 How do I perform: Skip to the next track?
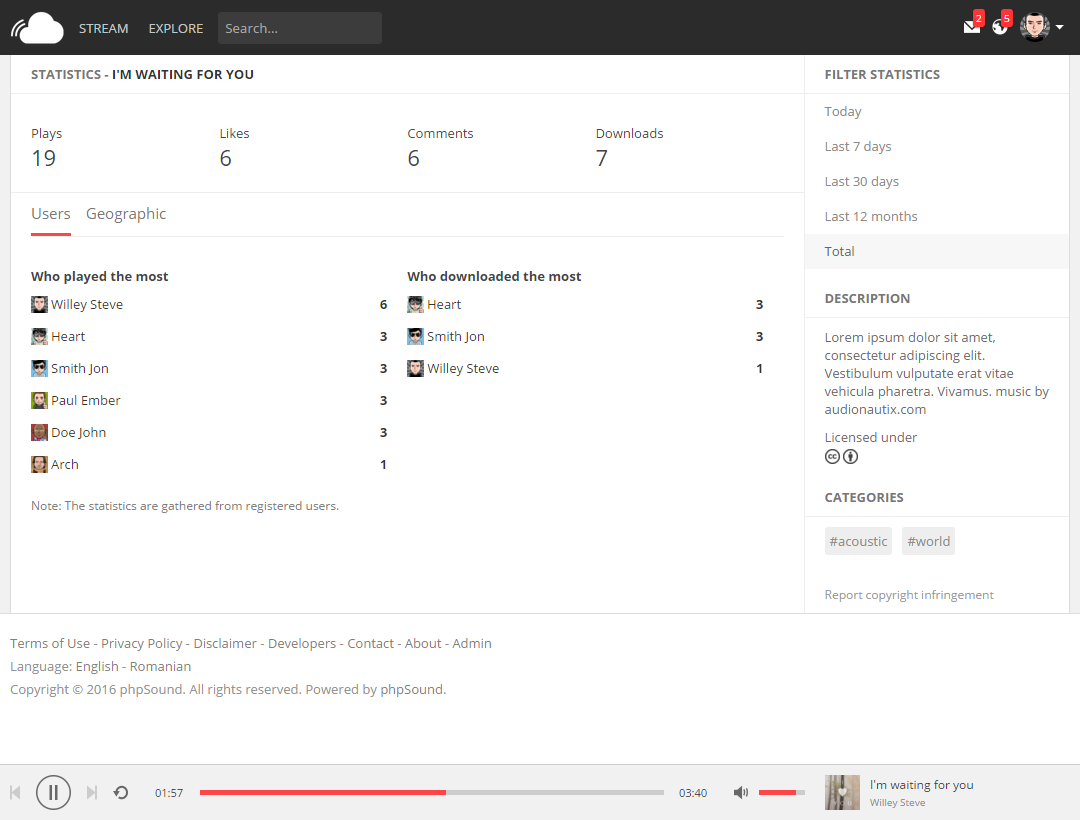pos(91,792)
